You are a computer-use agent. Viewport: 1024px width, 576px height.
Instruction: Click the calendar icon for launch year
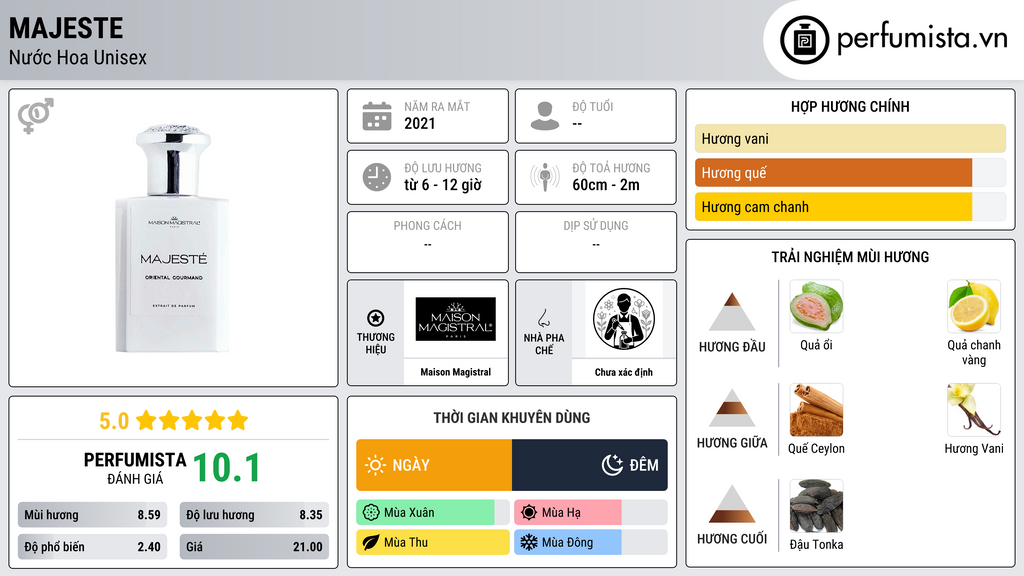377,116
